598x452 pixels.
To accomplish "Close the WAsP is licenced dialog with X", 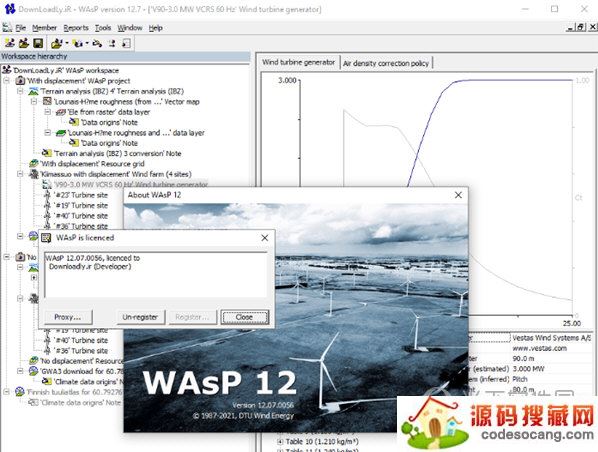I will 265,238.
